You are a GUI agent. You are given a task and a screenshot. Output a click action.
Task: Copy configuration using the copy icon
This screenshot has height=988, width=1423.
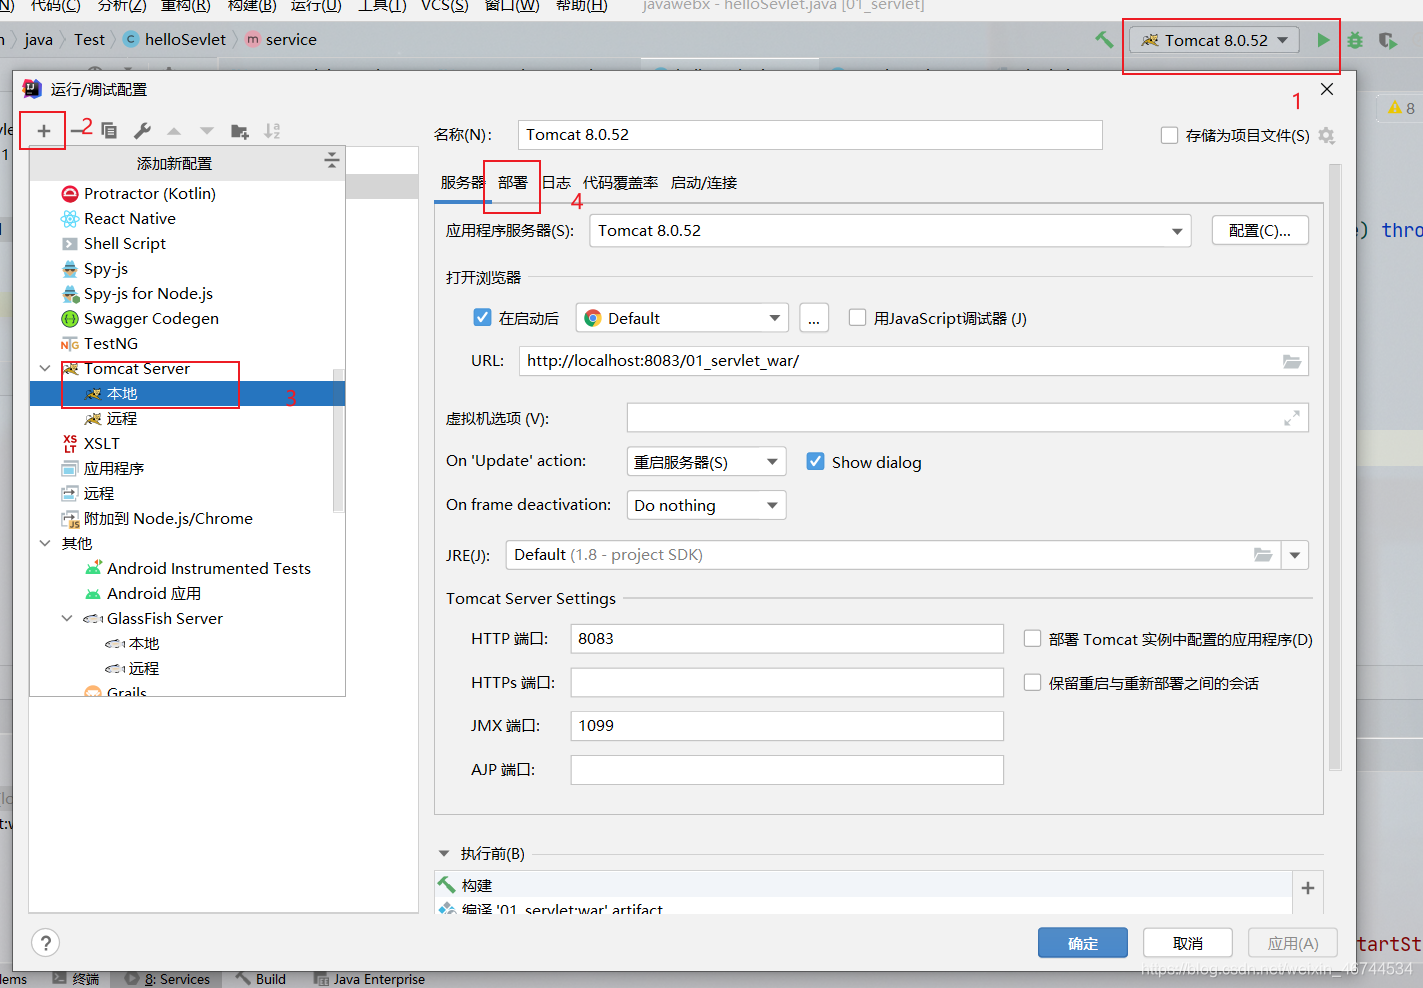pos(109,131)
